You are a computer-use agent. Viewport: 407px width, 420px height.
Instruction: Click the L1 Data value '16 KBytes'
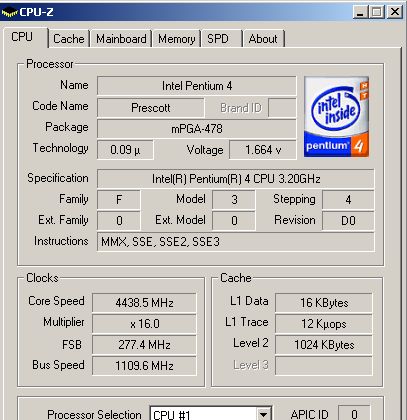[x=324, y=303]
